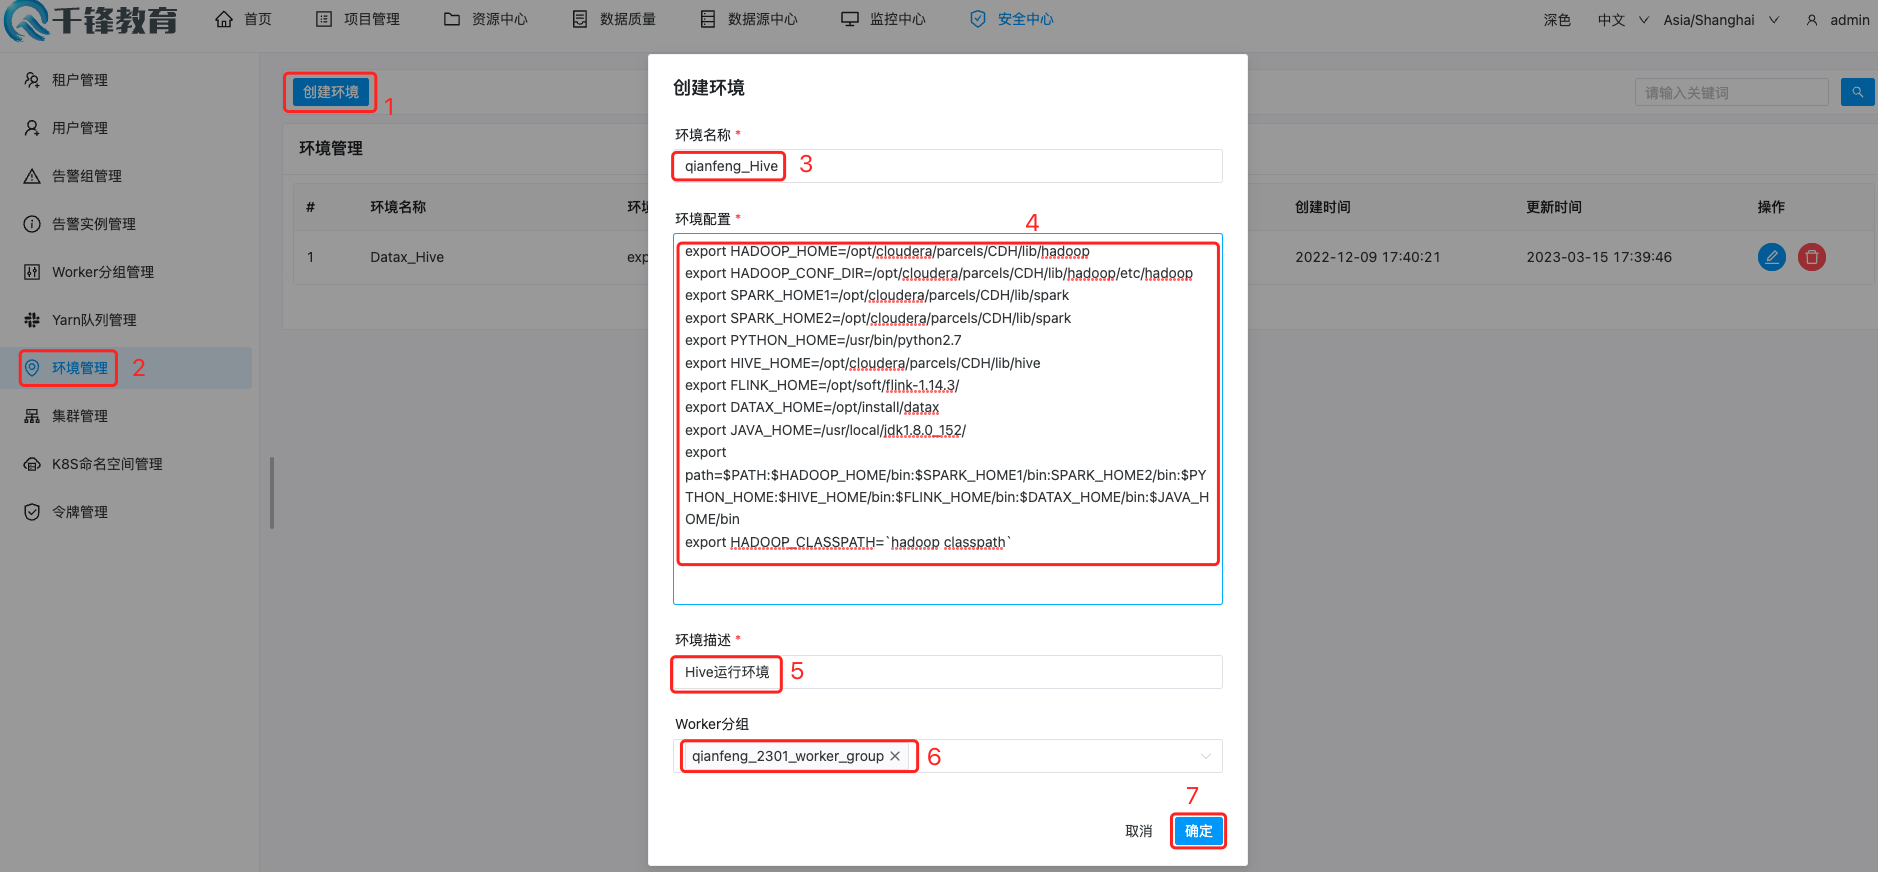Click 取消 to cancel dialog

click(1138, 831)
